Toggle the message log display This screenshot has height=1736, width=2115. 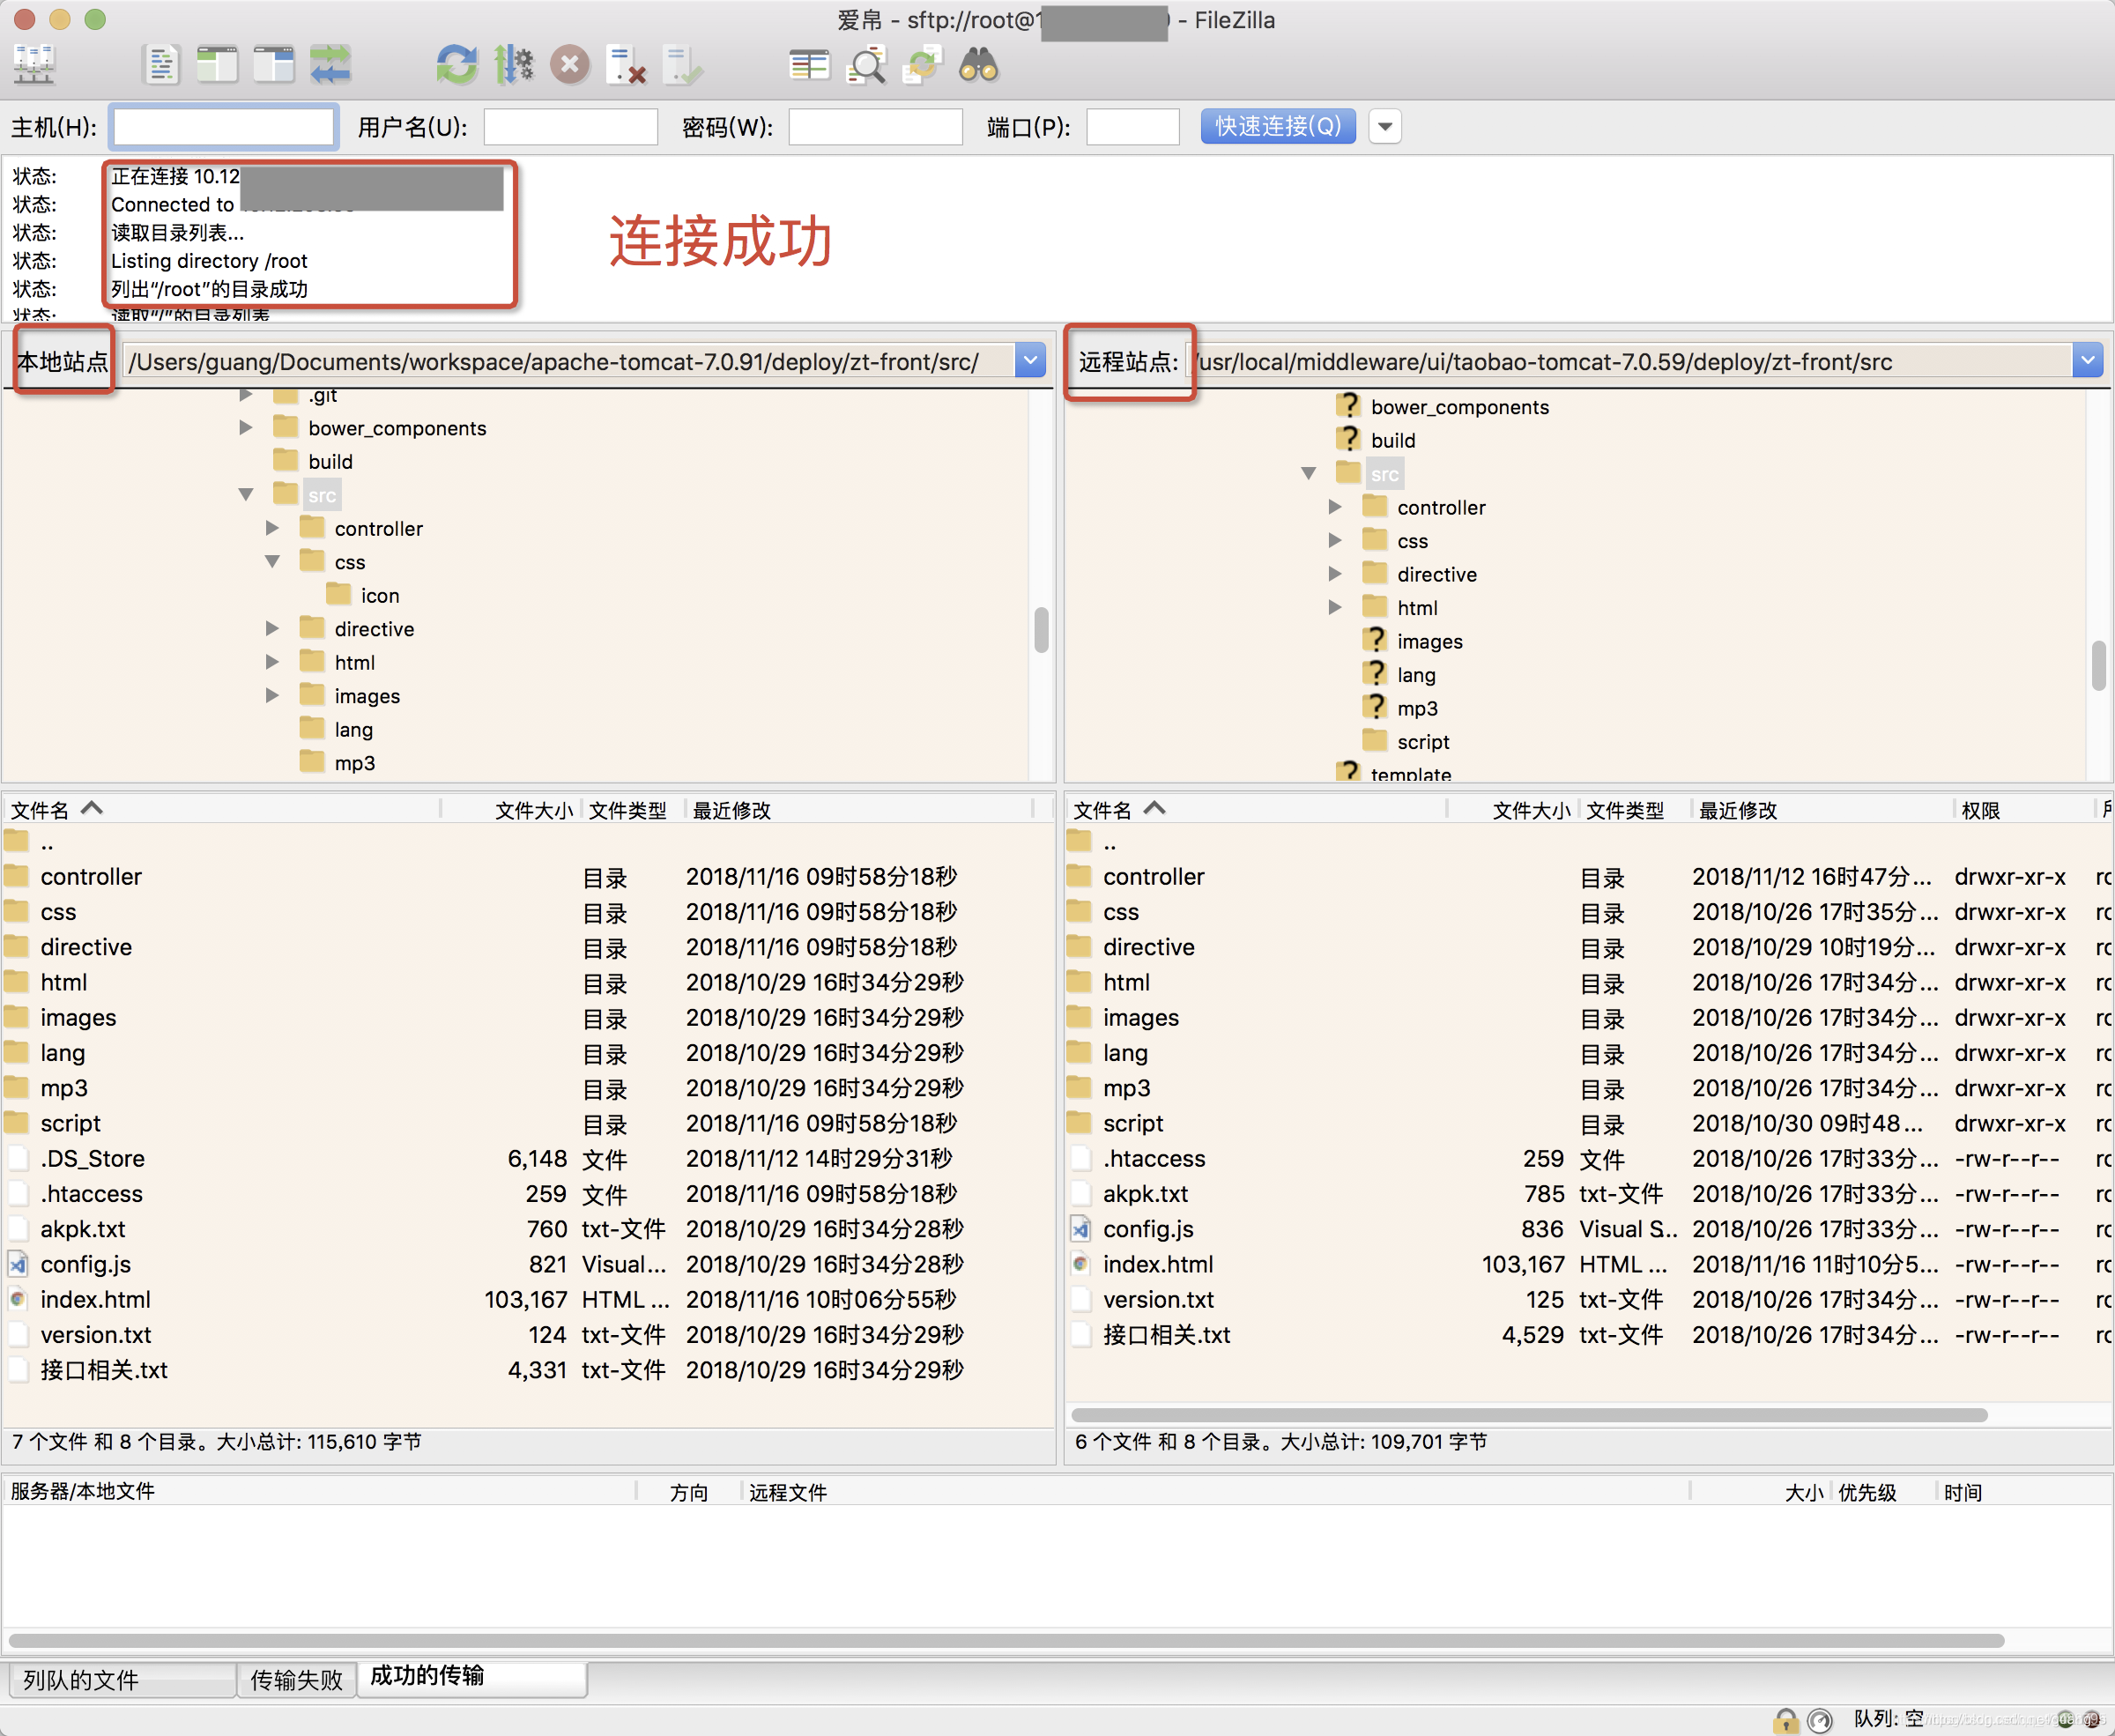(161, 66)
